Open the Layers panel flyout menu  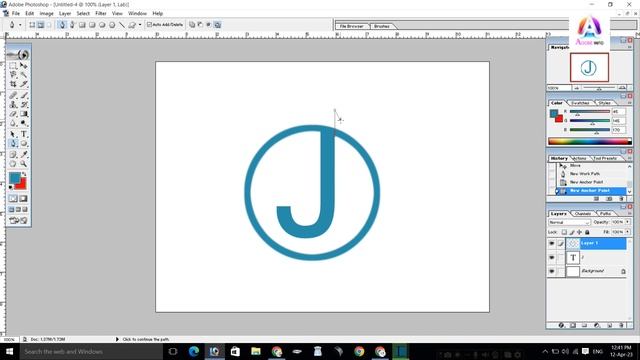[630, 213]
